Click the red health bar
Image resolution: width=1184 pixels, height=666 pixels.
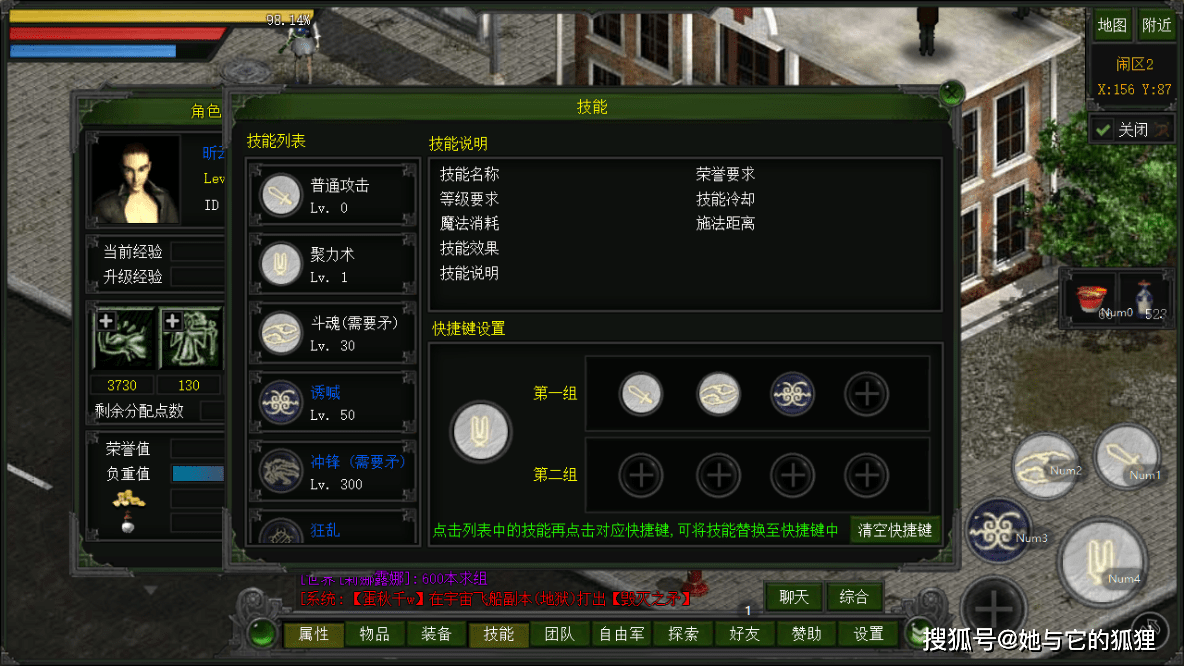(118, 33)
